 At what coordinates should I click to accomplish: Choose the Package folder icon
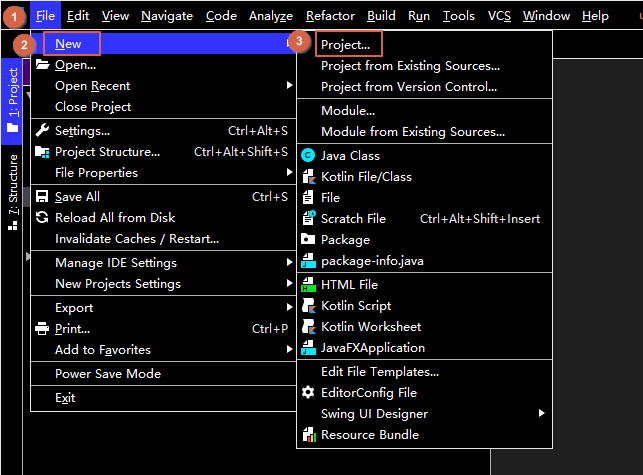click(x=308, y=240)
